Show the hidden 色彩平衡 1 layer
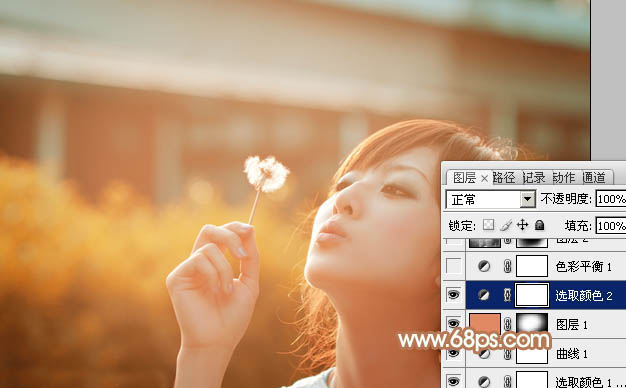This screenshot has width=626, height=388. tap(453, 266)
